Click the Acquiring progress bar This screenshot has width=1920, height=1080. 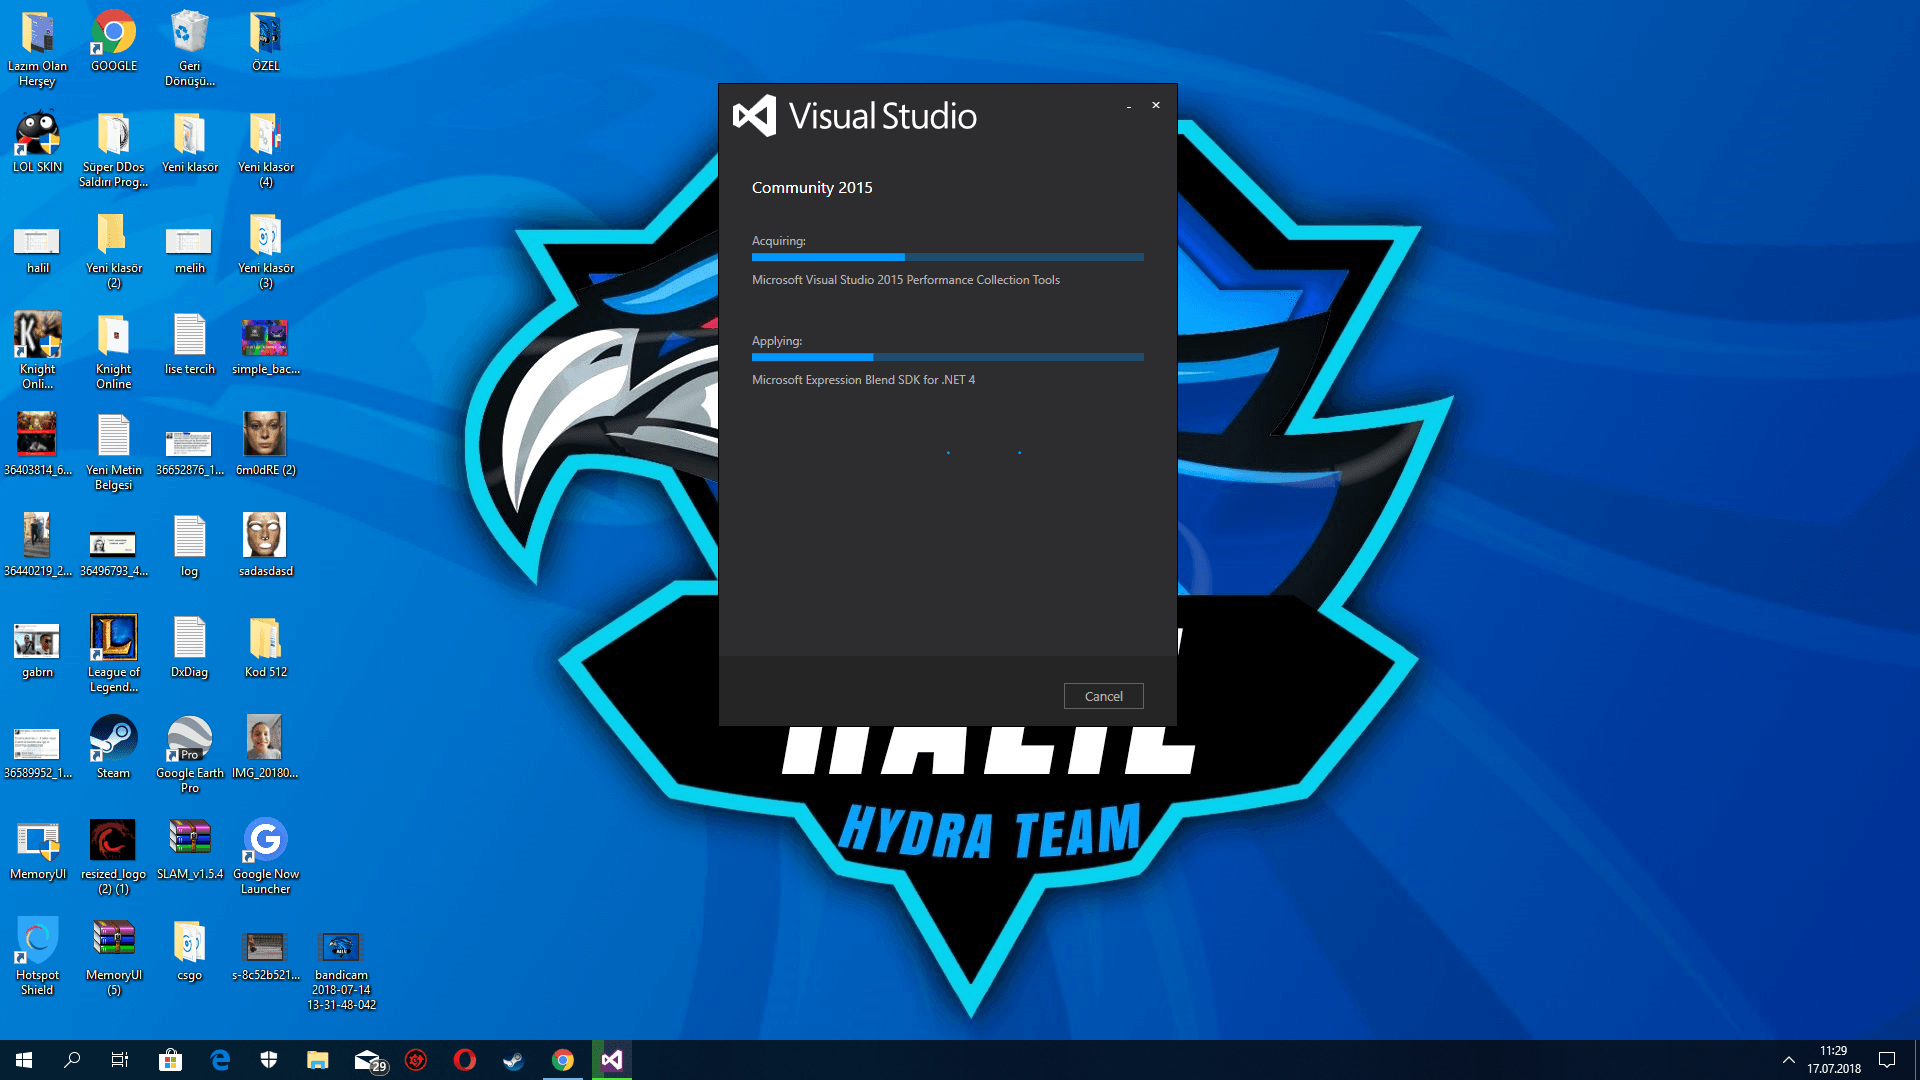(947, 257)
